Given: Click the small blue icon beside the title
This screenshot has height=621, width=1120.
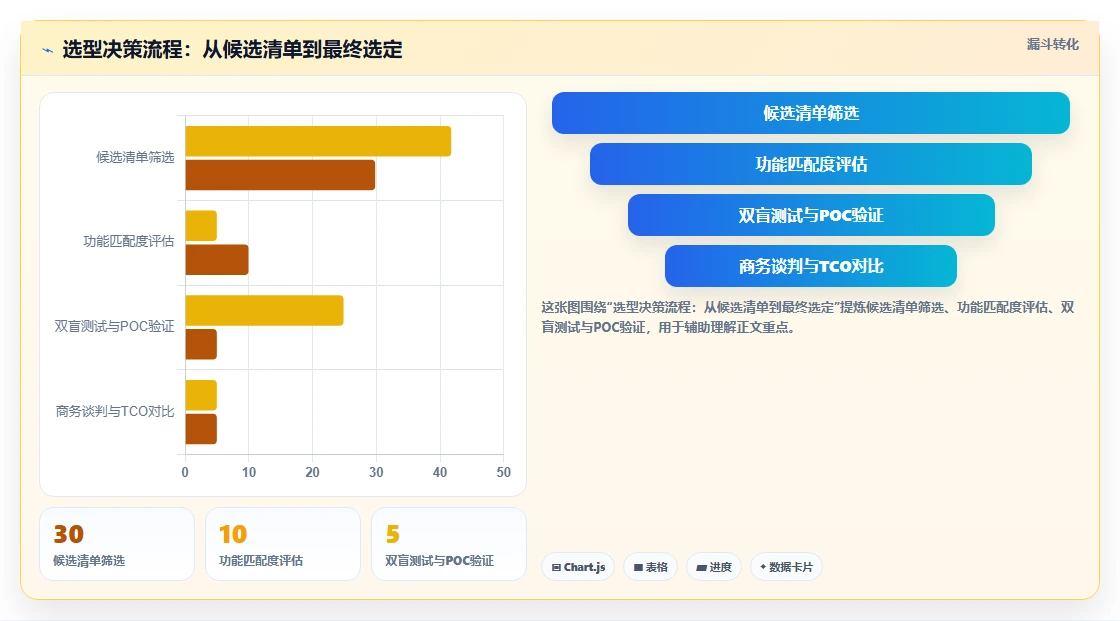Looking at the screenshot, I should tap(48, 50).
